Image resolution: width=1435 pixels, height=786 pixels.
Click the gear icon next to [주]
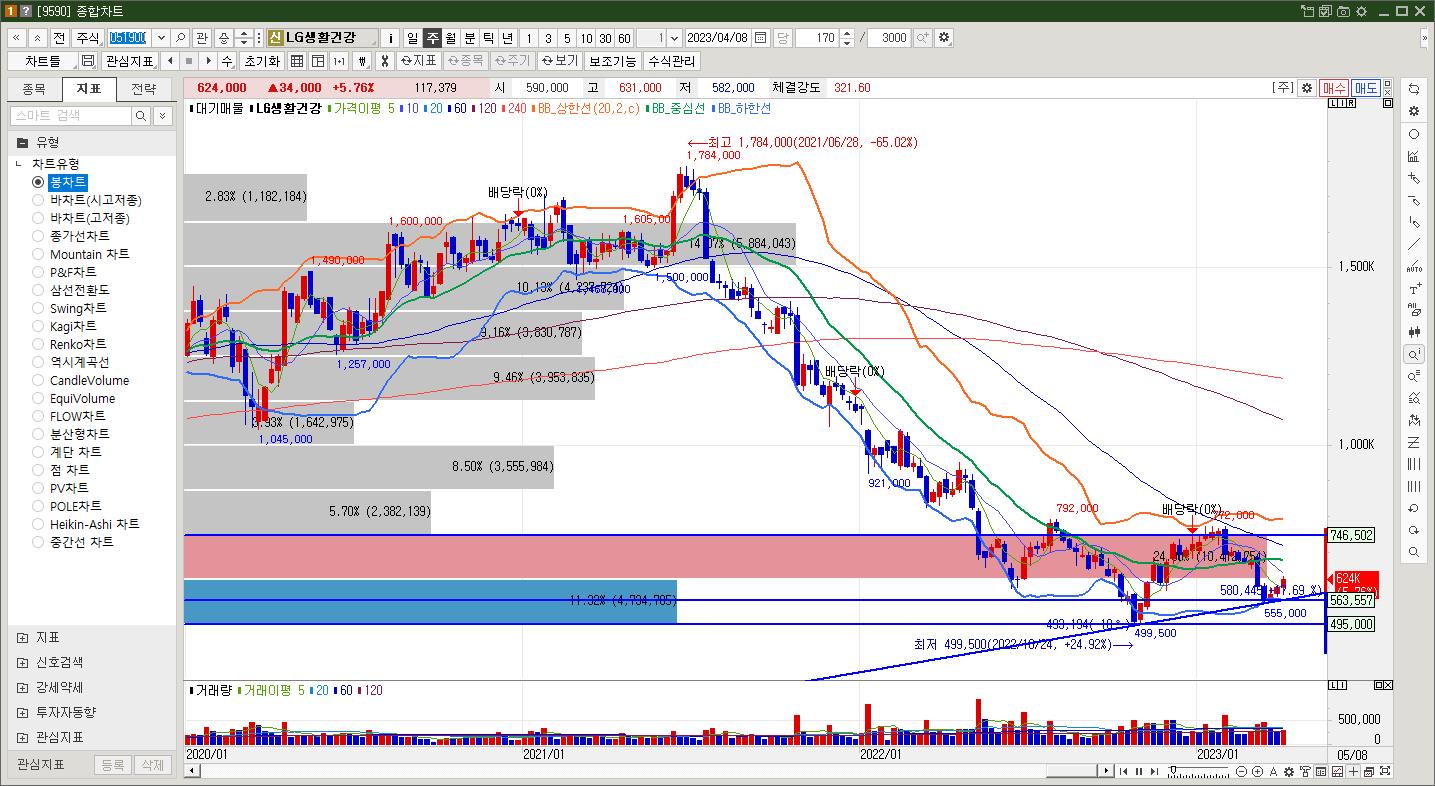(x=1306, y=88)
